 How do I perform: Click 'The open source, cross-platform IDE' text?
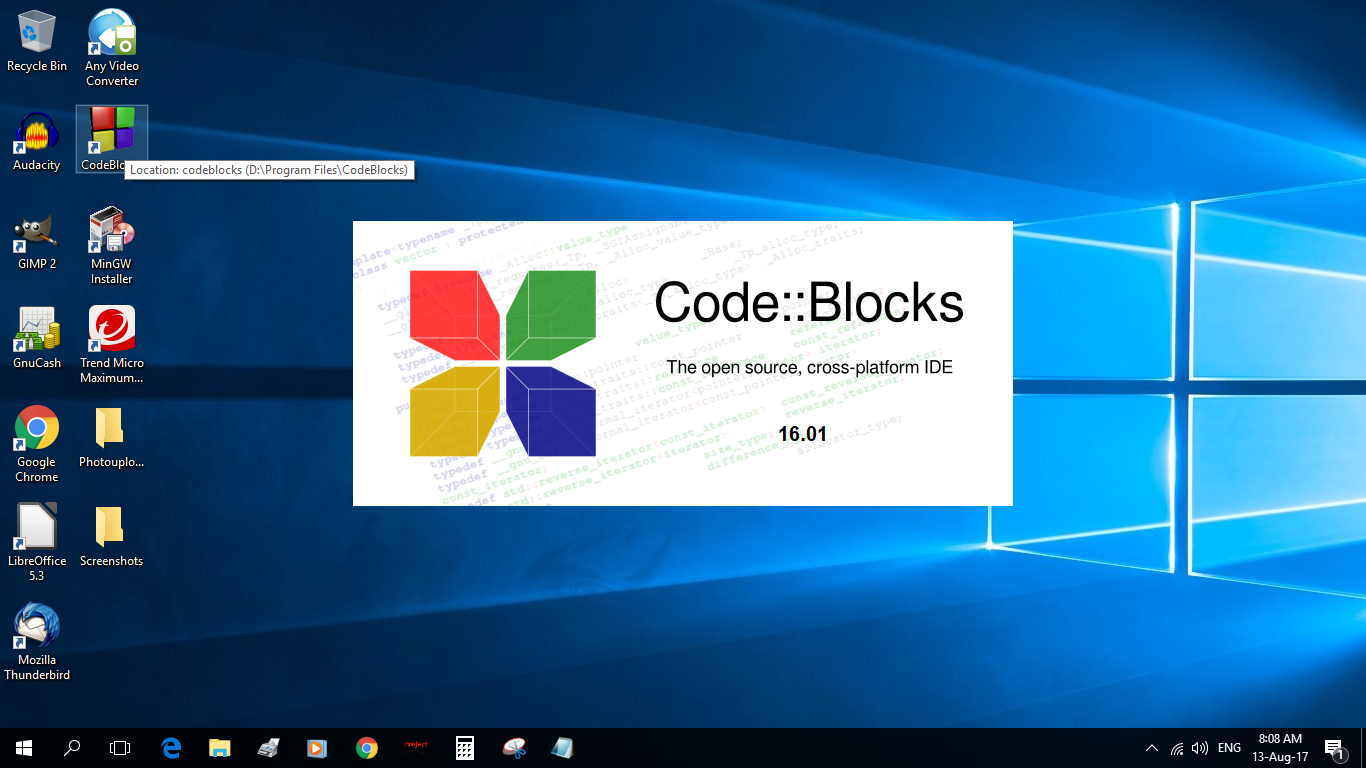coord(810,367)
